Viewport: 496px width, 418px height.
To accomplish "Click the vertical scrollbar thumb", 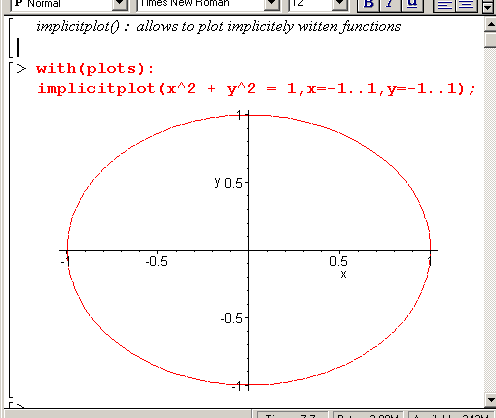I will pos(490,40).
